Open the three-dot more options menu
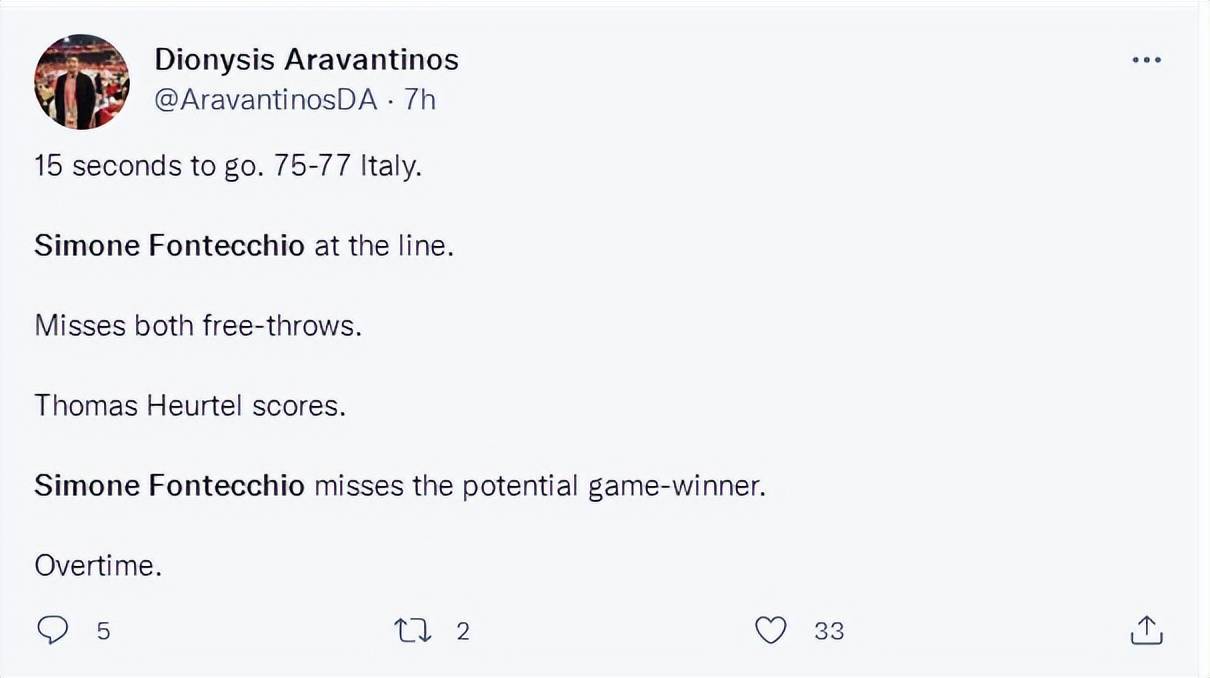This screenshot has height=678, width=1210. pos(1146,60)
